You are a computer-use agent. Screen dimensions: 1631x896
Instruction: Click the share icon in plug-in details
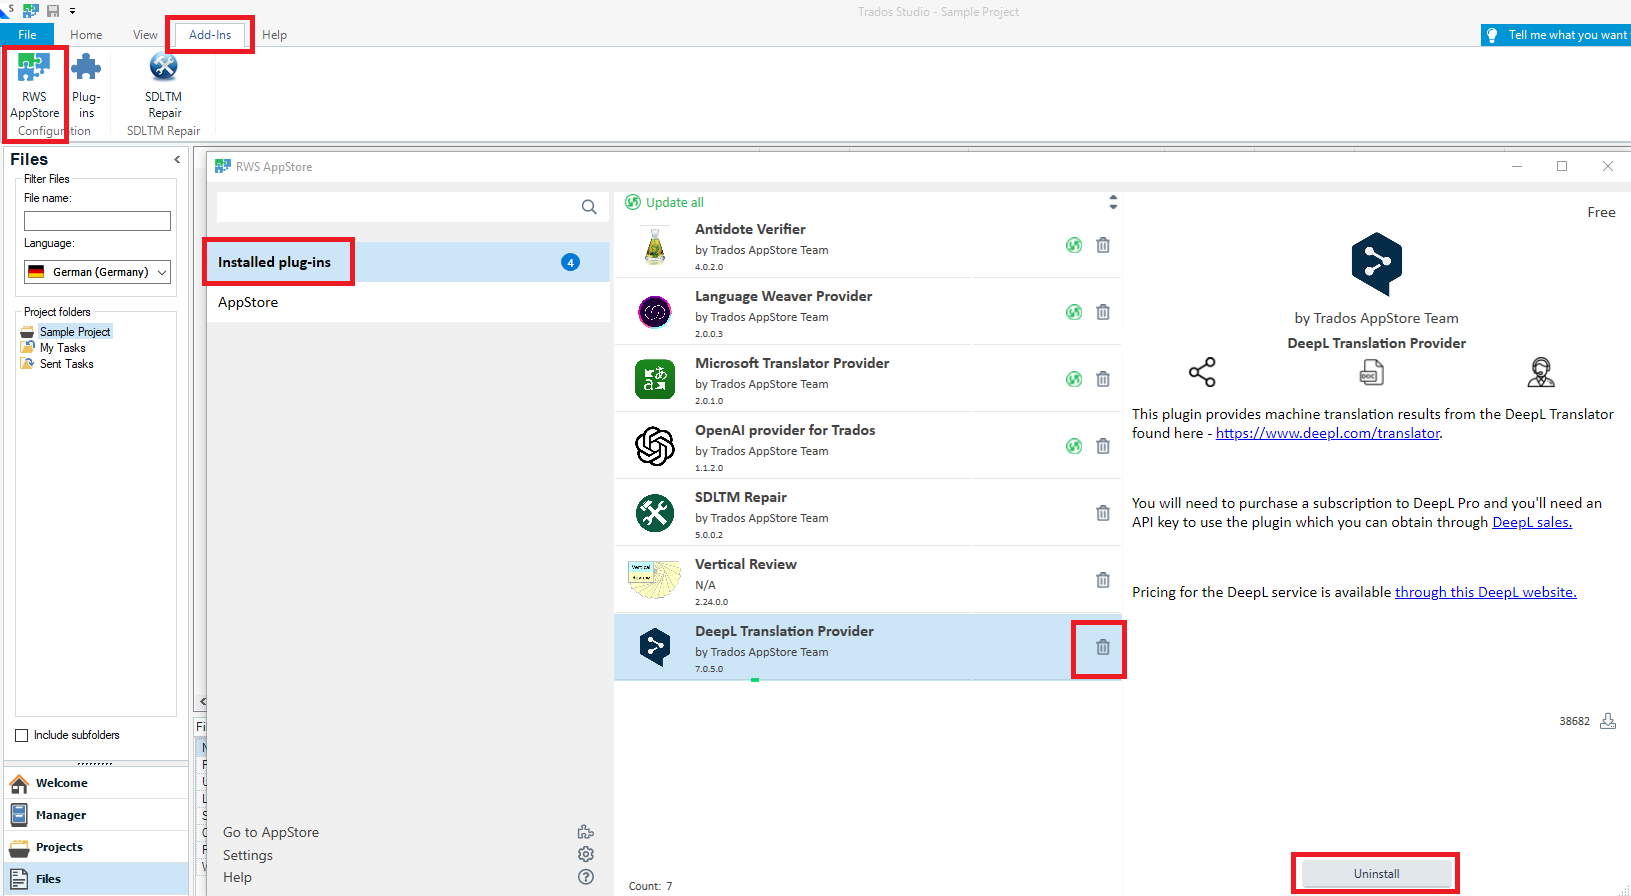click(x=1202, y=372)
